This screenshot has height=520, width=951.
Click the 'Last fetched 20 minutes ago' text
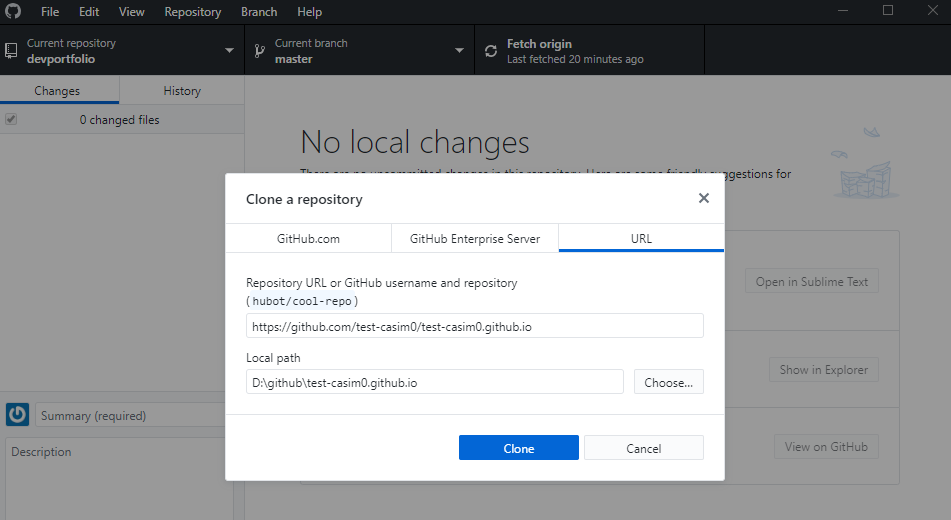pos(575,59)
